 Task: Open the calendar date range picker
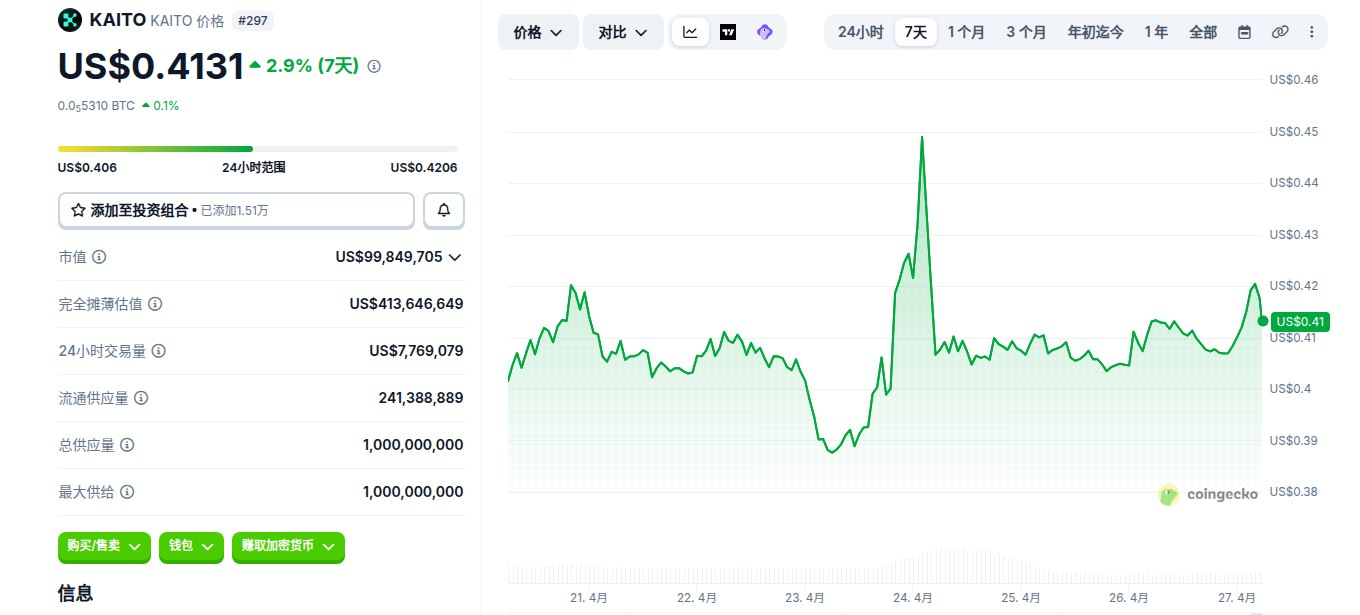pyautogui.click(x=1244, y=32)
